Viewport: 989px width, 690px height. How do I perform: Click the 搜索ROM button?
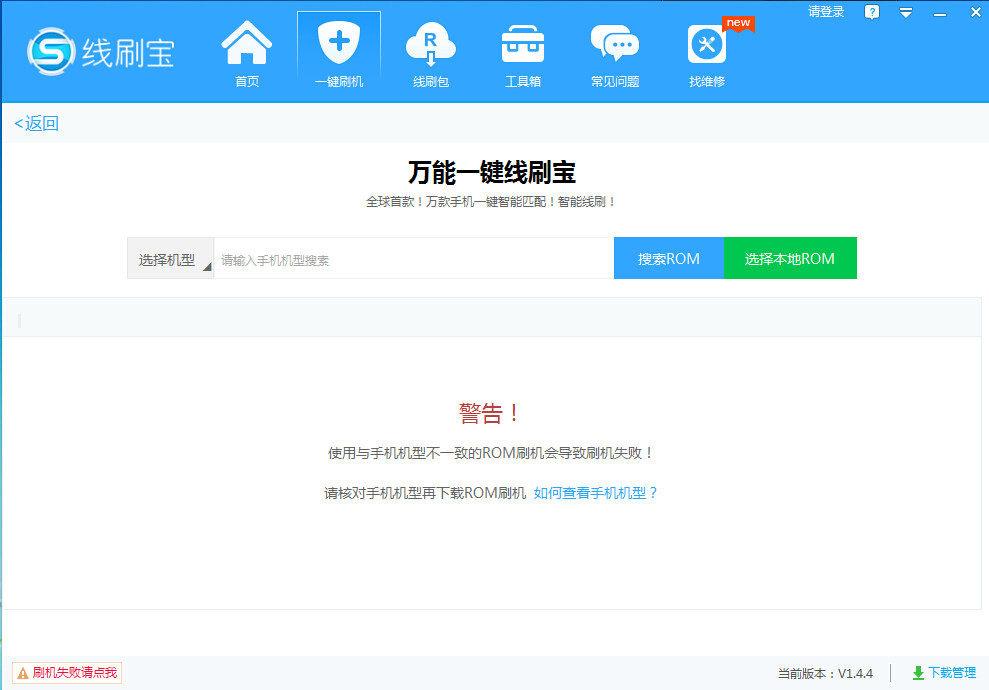669,258
